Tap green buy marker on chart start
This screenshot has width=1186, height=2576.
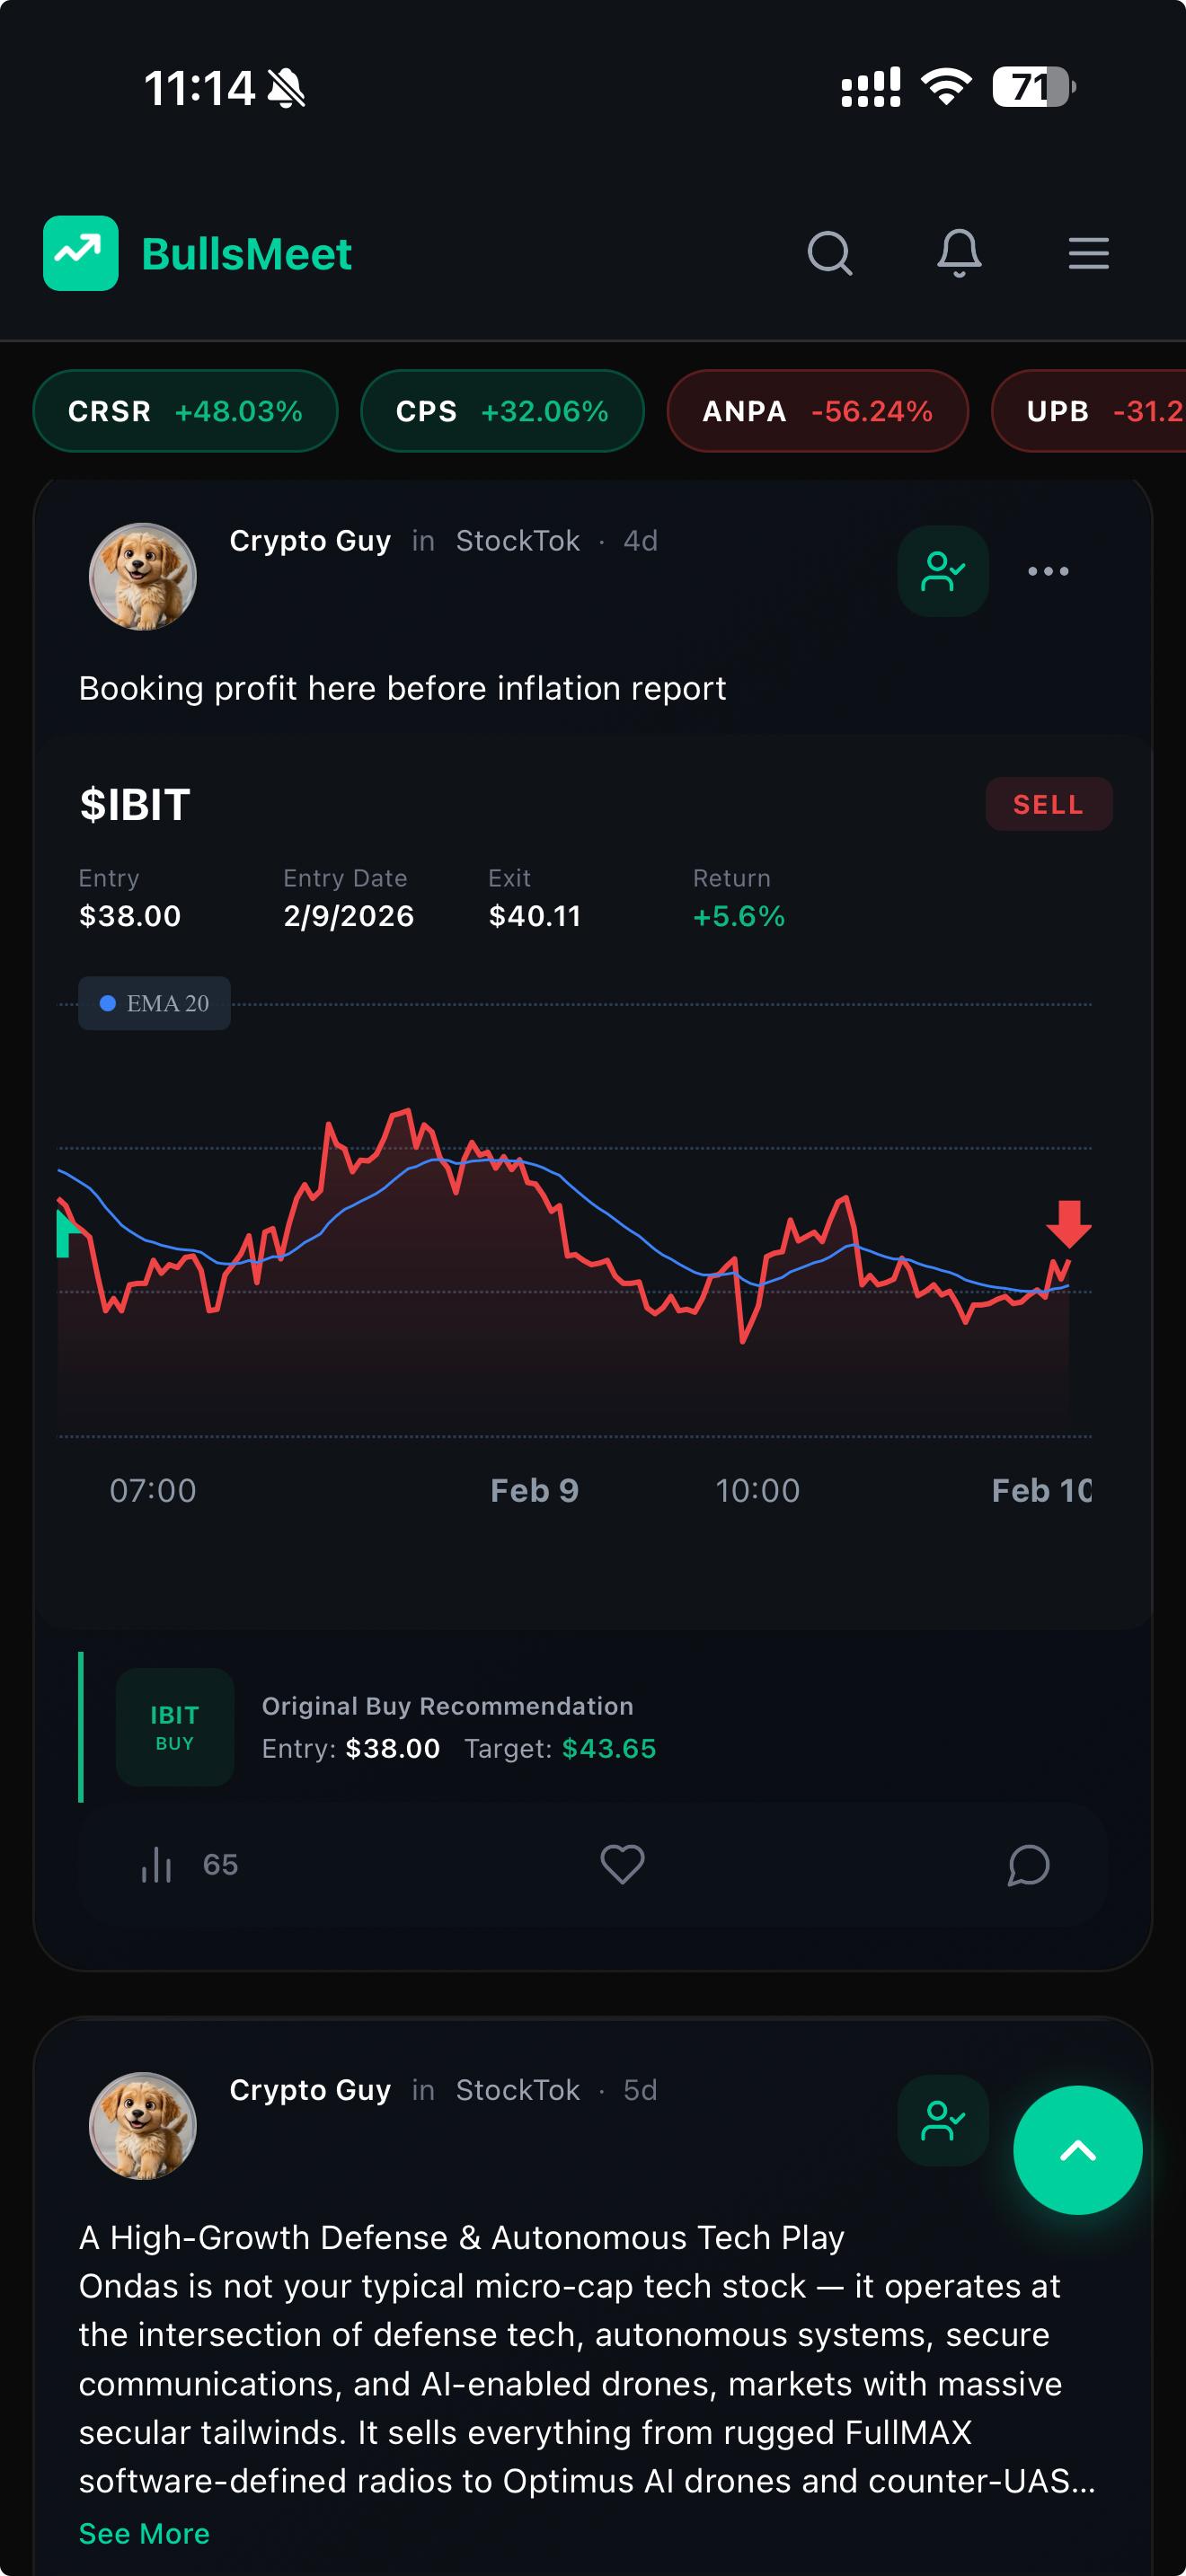[69, 1232]
